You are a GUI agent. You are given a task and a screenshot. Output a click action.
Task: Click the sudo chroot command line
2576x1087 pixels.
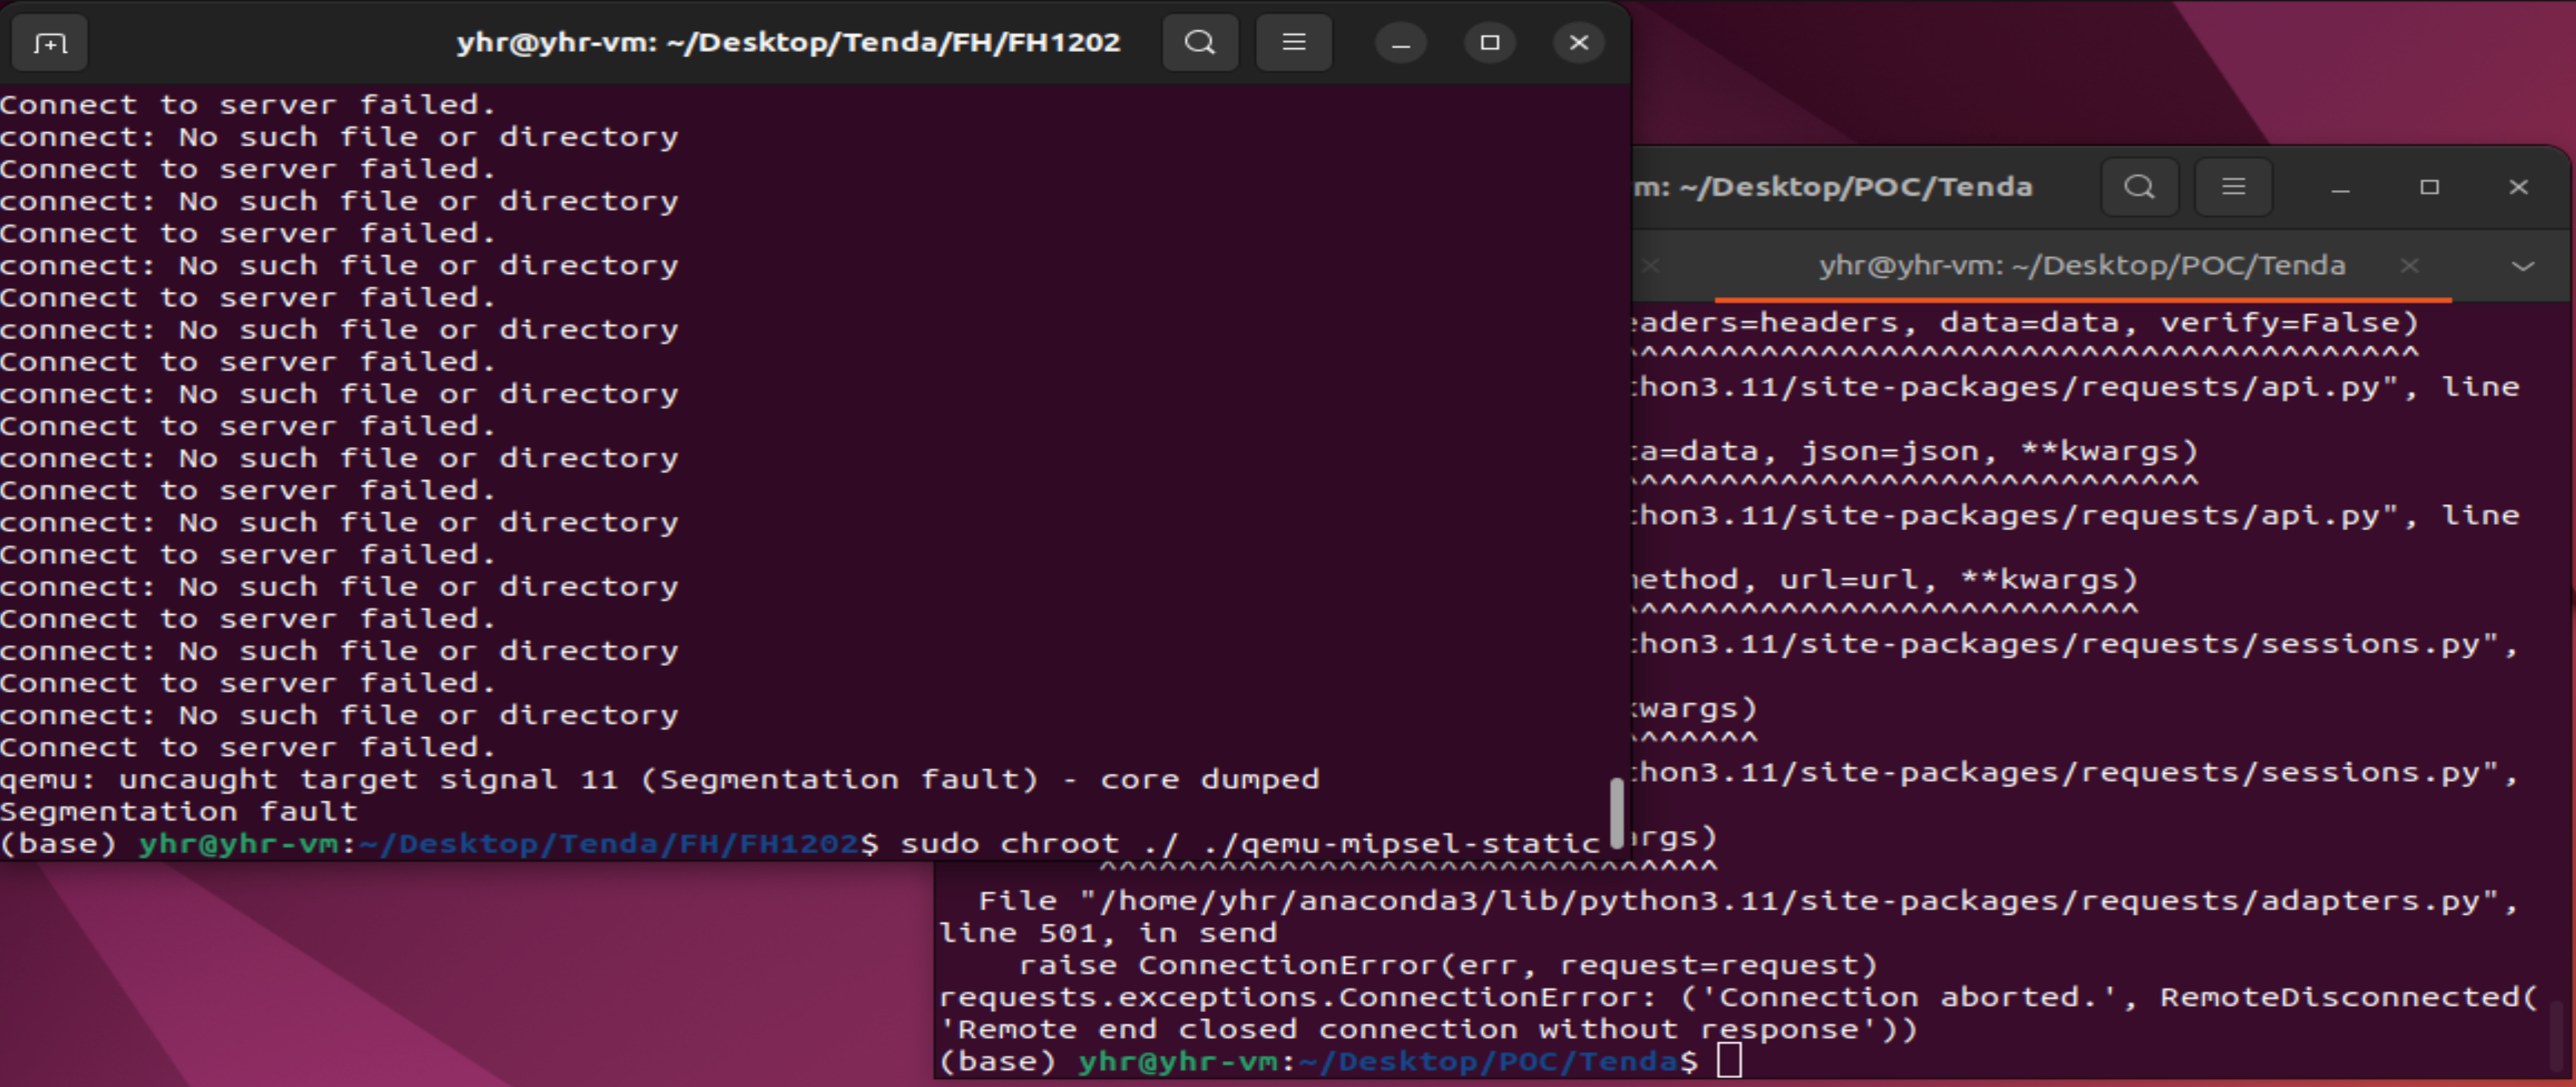[1250, 844]
